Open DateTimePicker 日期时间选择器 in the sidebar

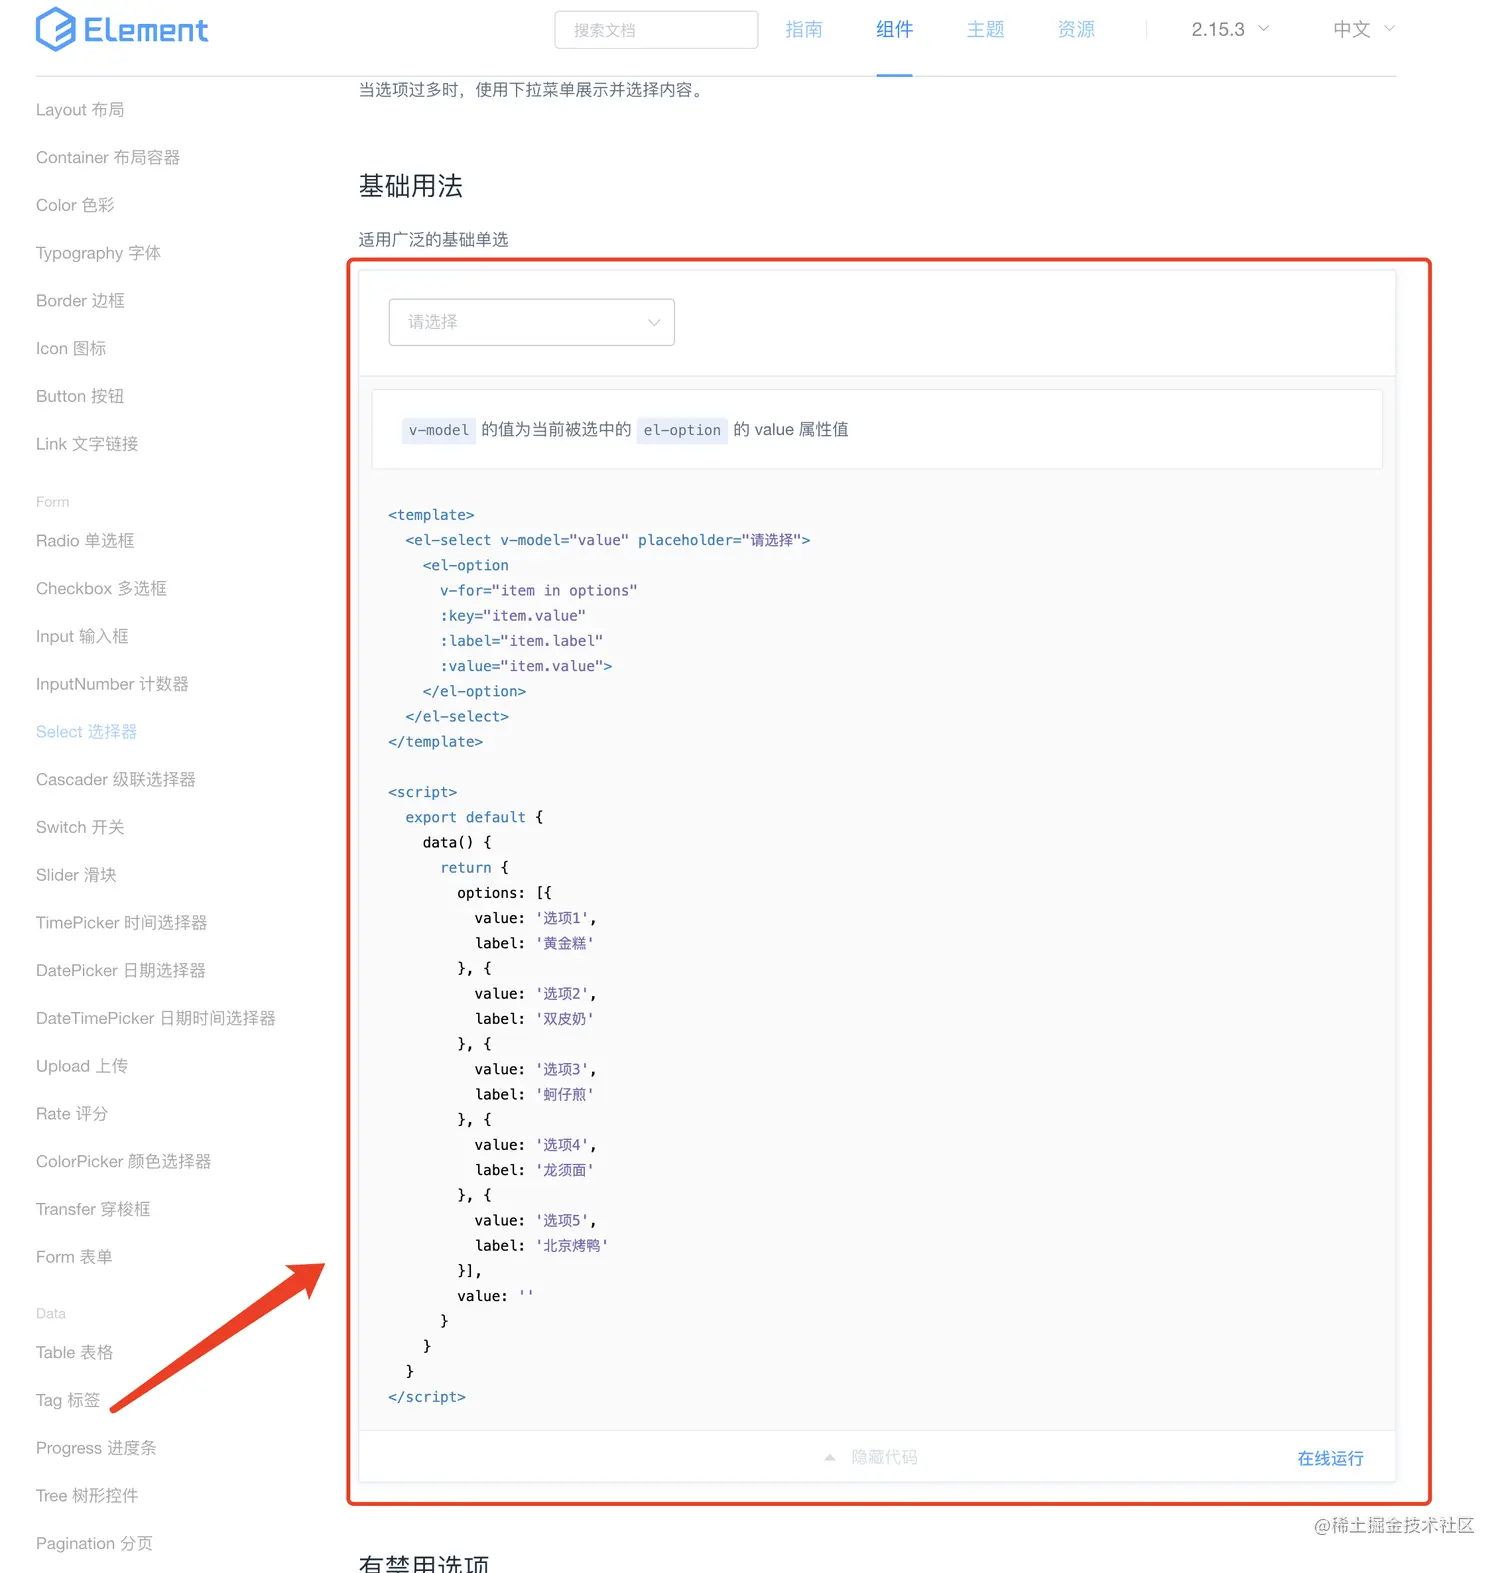coord(155,1019)
